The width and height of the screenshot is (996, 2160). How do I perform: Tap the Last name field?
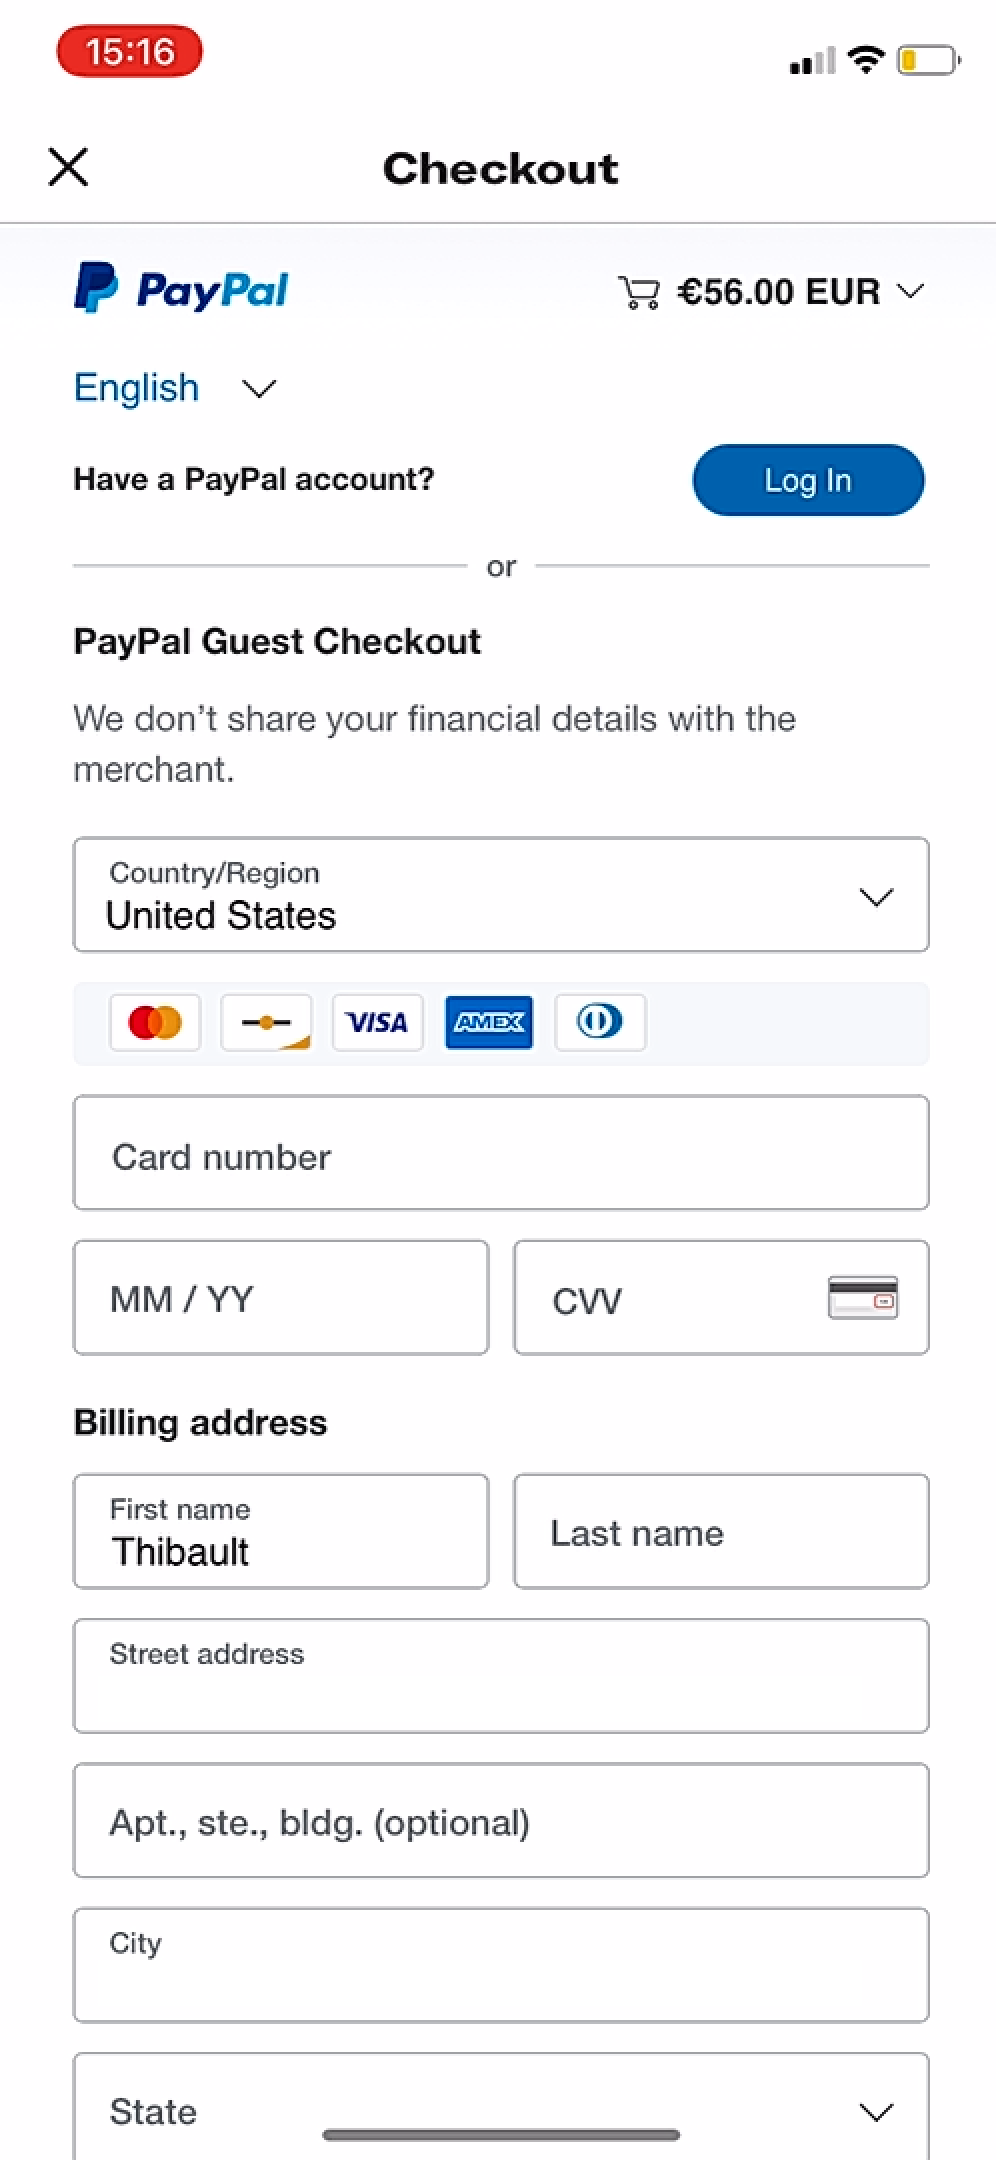[721, 1531]
